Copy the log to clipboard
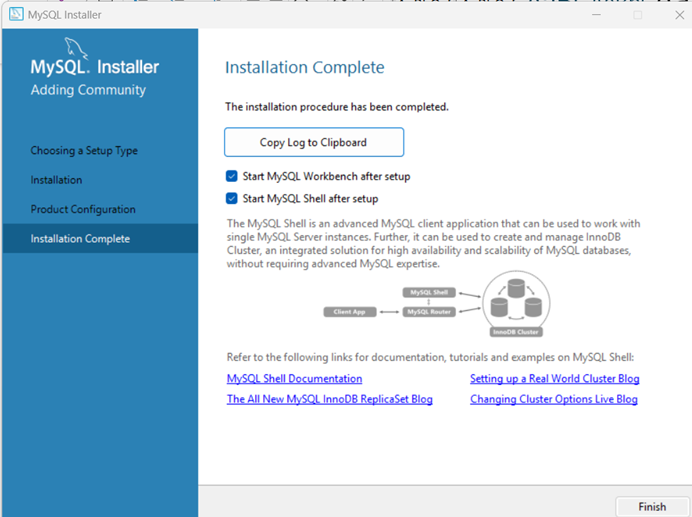This screenshot has width=692, height=517. [x=314, y=142]
